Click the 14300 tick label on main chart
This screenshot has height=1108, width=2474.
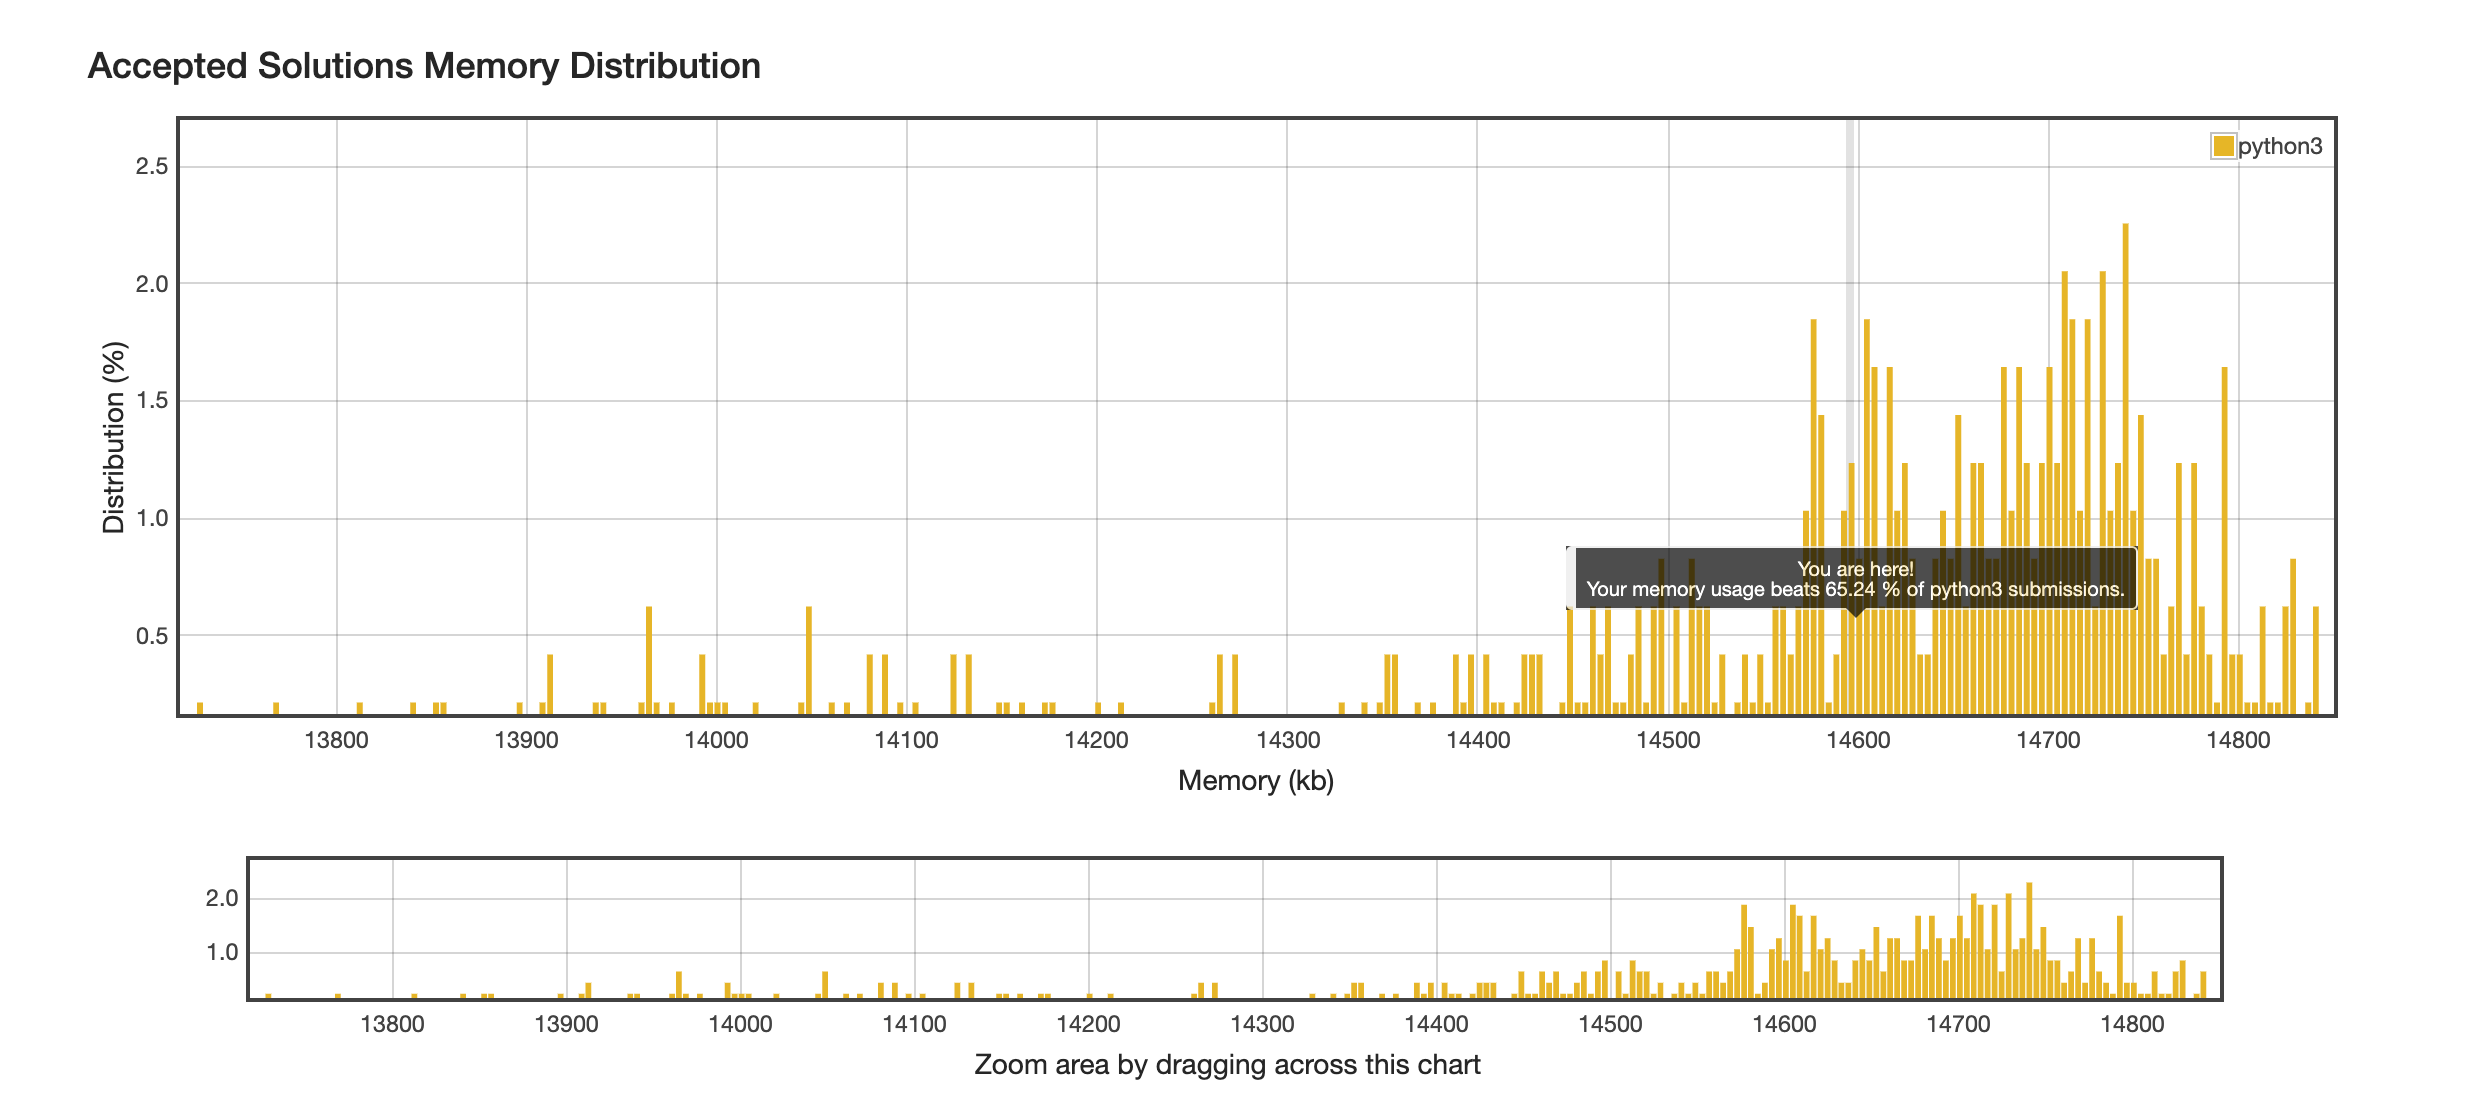tap(1288, 741)
